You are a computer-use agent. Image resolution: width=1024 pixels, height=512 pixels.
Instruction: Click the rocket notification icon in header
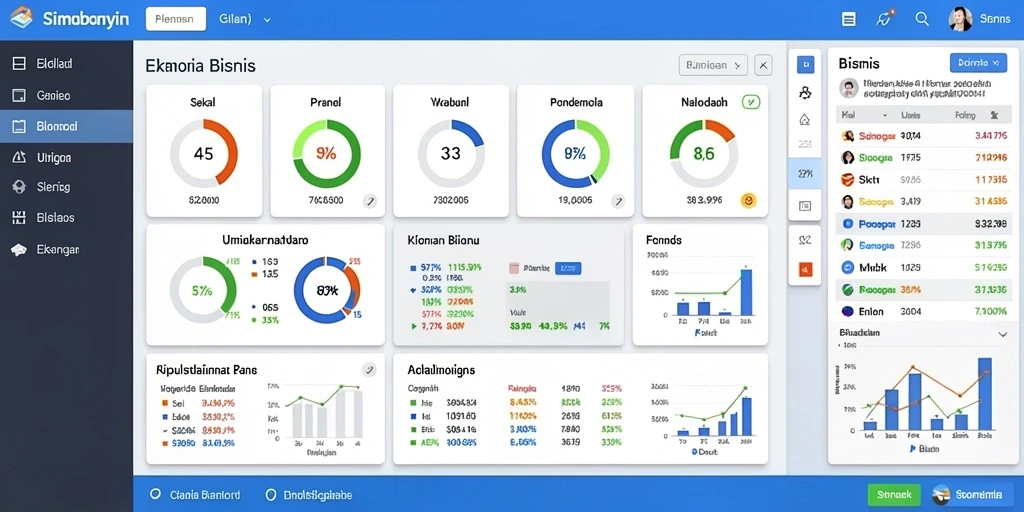(884, 18)
